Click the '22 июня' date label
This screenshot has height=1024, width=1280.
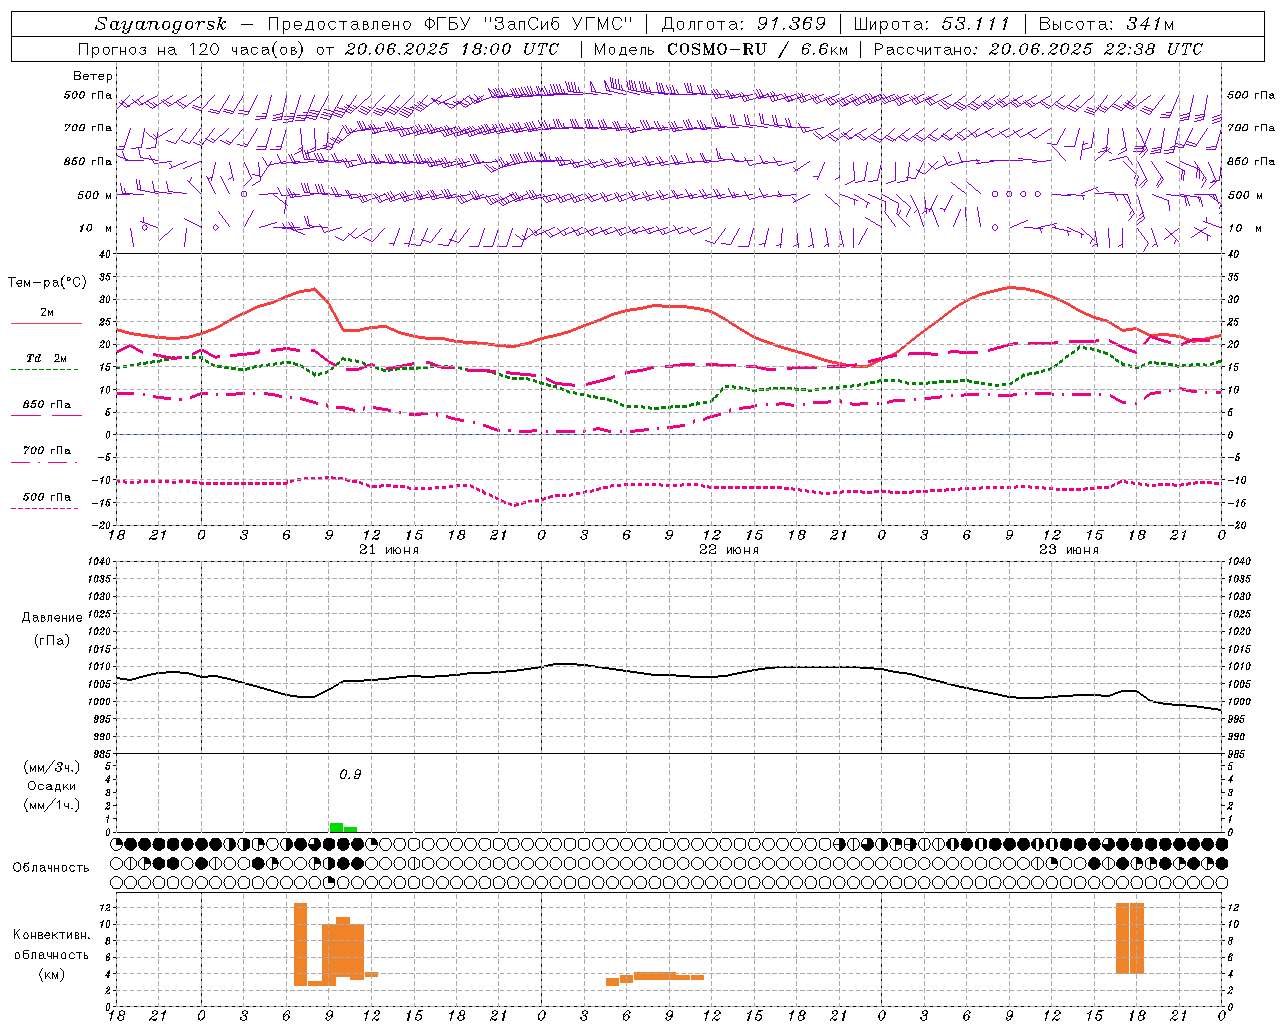pyautogui.click(x=729, y=550)
